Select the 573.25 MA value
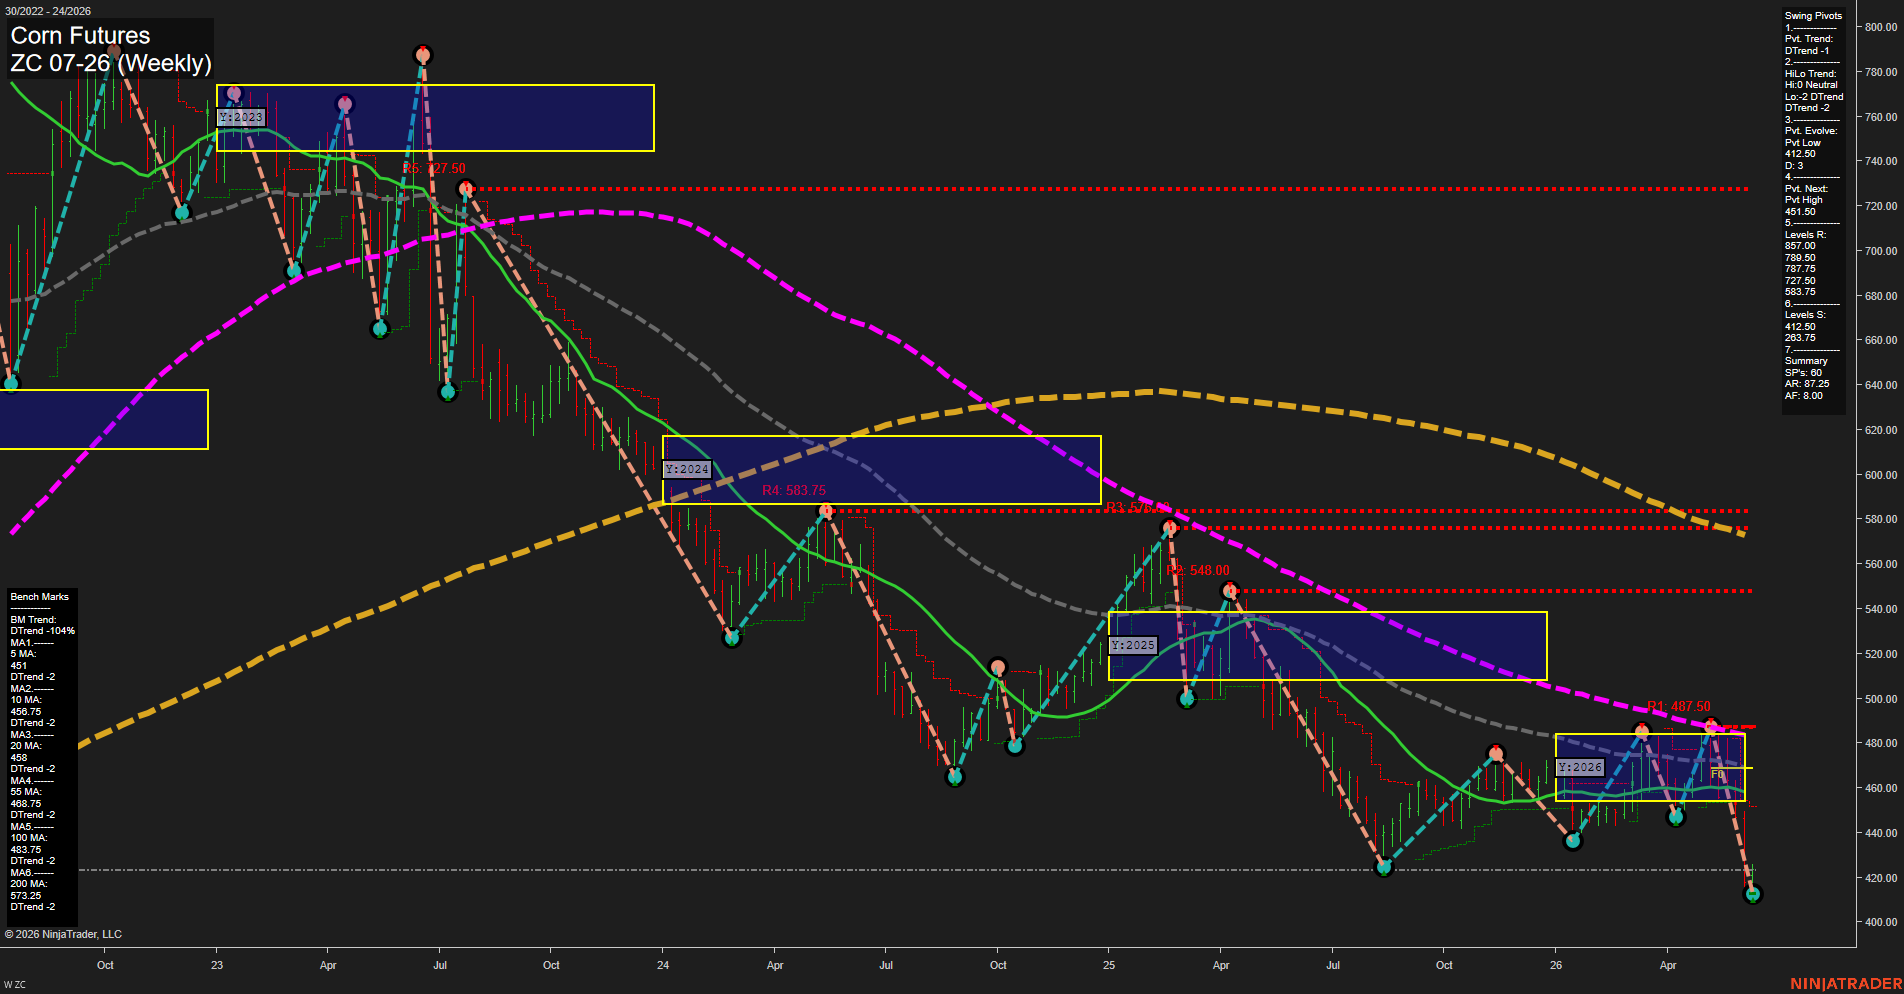The image size is (1904, 994). [26, 896]
